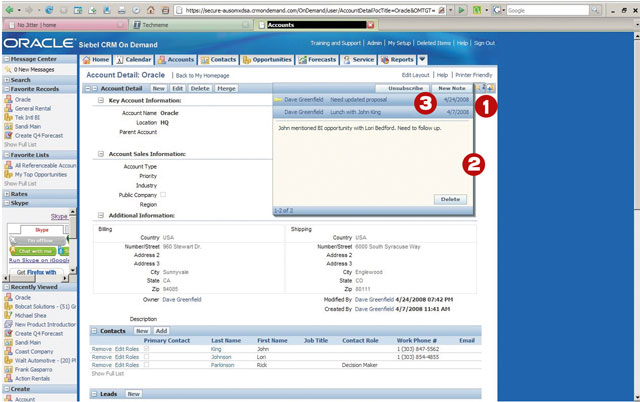Collapse the Account Sales Information section
Image resolution: width=640 pixels, height=402 pixels.
pyautogui.click(x=101, y=154)
